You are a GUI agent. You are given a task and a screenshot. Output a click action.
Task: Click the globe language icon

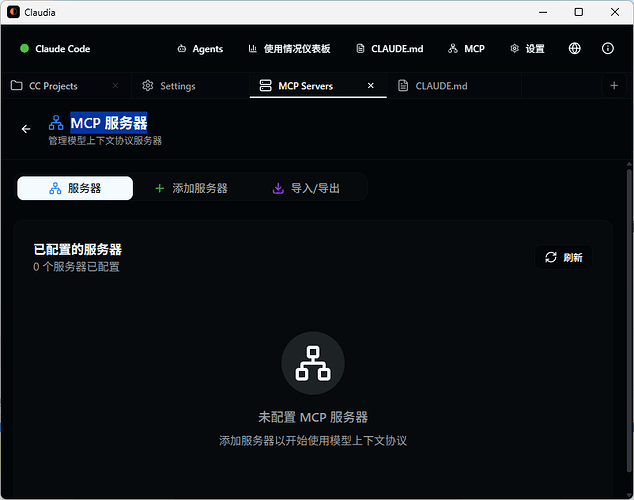click(x=575, y=49)
